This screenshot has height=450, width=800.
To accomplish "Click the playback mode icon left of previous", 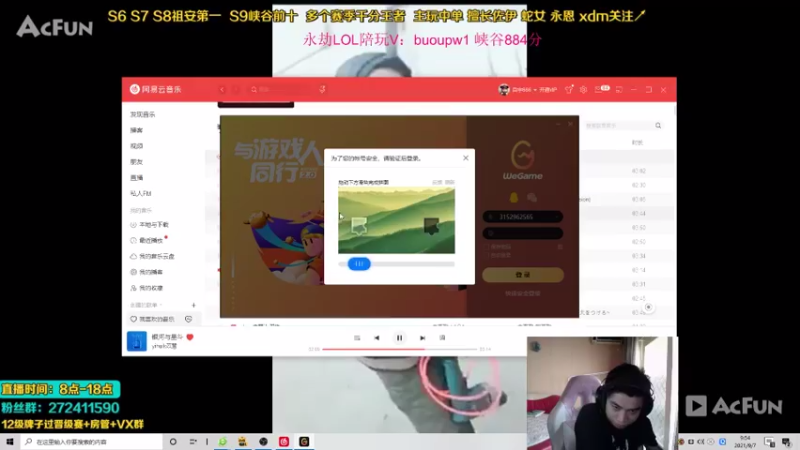I will (357, 338).
